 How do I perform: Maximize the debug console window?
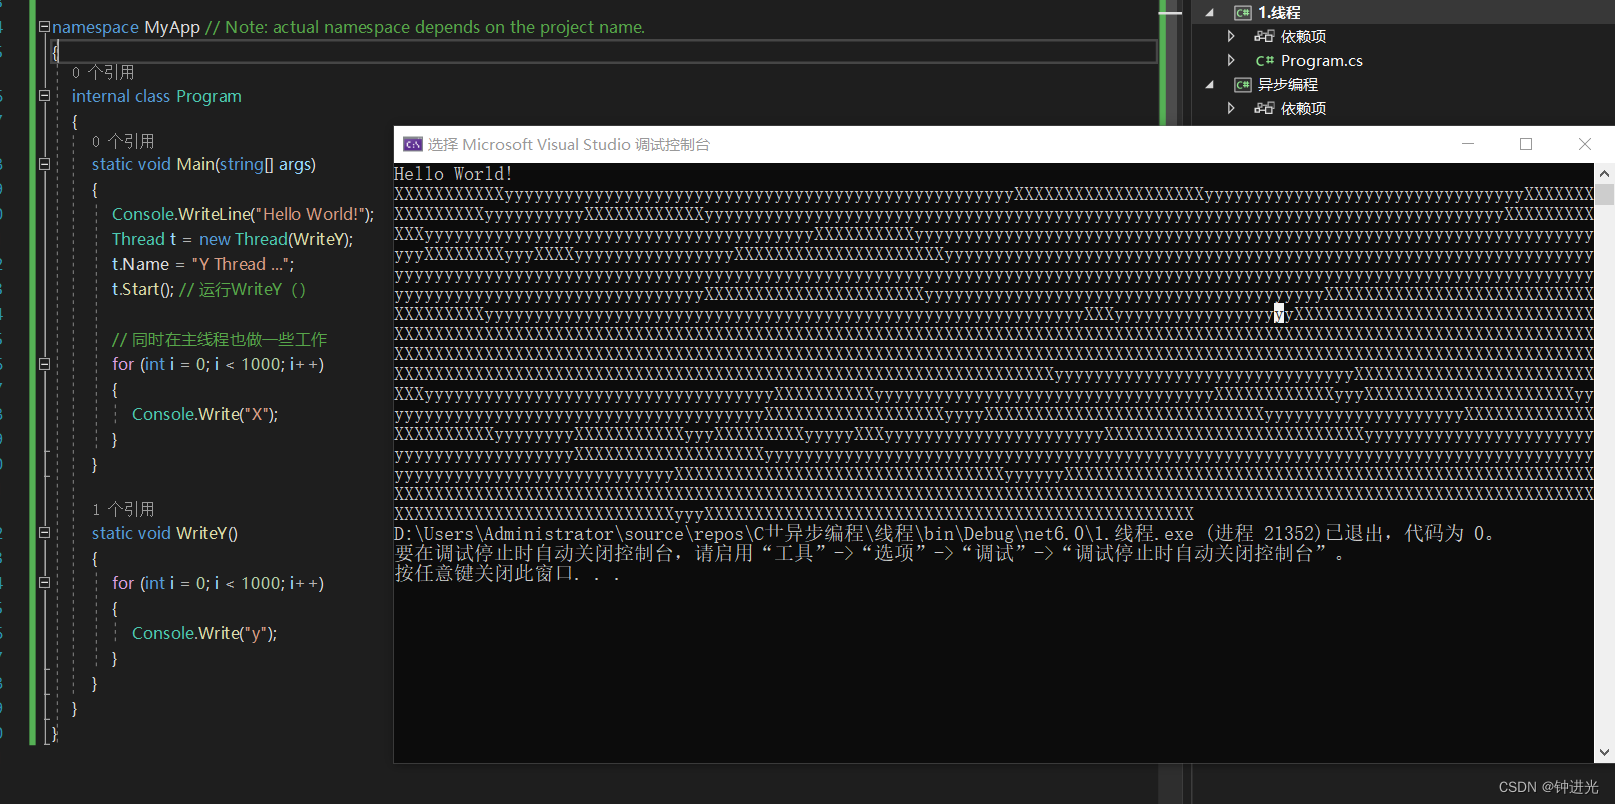point(1526,144)
